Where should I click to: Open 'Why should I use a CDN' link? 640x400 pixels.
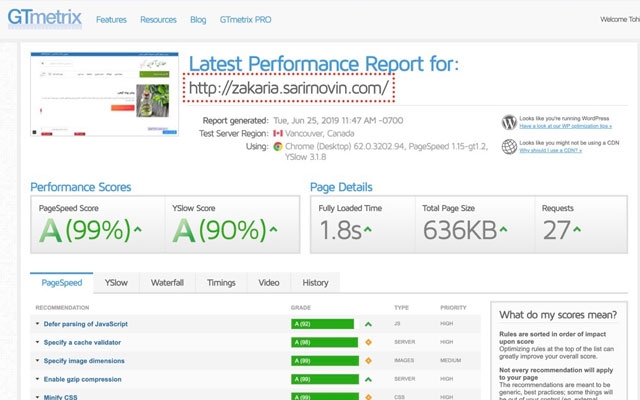pos(550,150)
